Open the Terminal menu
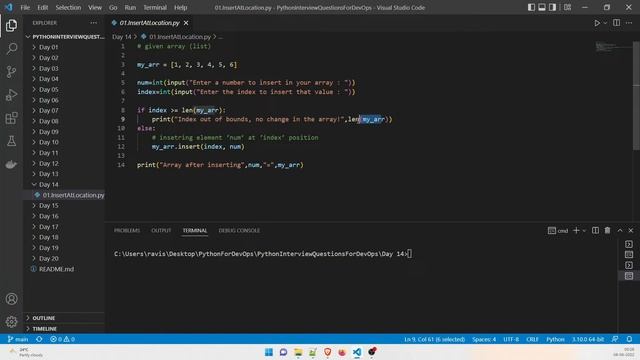The image size is (640, 360). pos(155,7)
